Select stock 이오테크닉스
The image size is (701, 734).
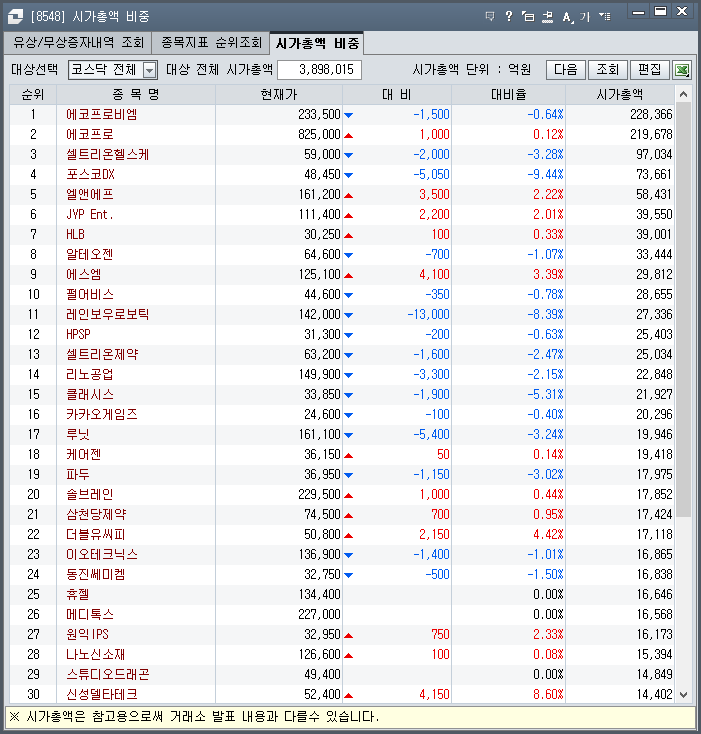coord(102,555)
